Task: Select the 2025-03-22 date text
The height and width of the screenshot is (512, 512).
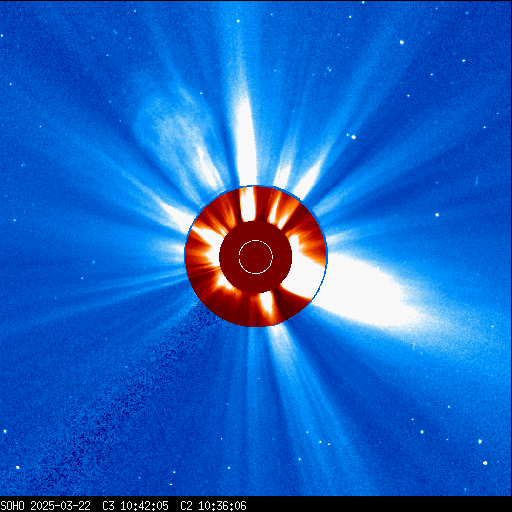Action: point(60,506)
